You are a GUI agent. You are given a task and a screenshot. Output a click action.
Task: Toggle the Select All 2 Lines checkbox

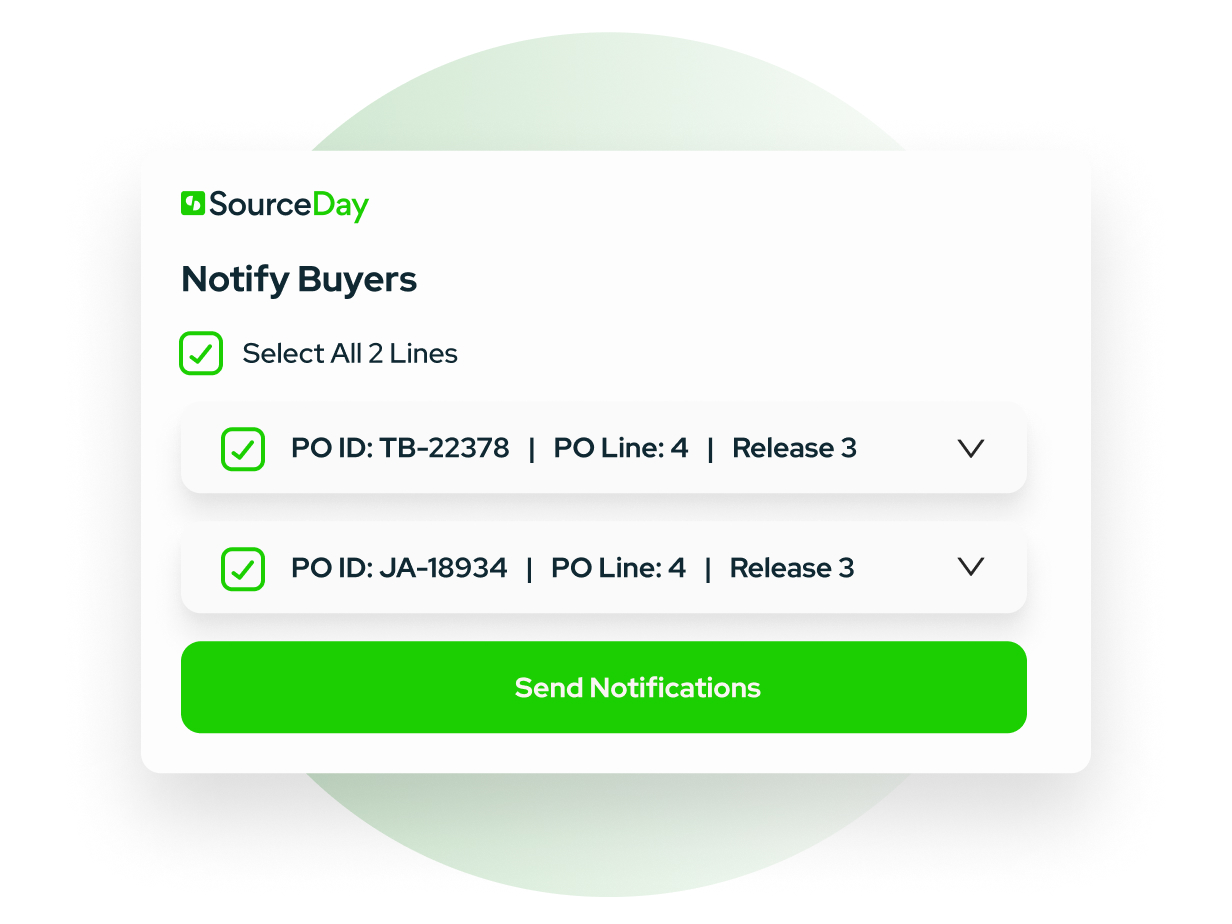coord(201,354)
